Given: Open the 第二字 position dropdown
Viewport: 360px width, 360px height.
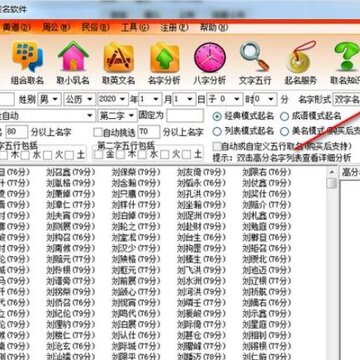Looking at the screenshot, I should click(117, 116).
